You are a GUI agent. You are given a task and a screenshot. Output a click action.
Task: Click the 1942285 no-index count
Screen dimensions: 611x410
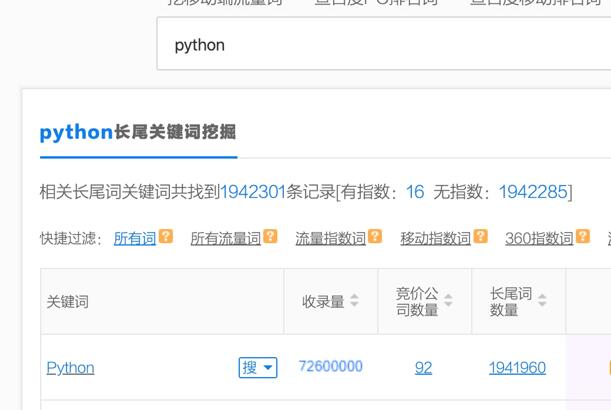(533, 192)
